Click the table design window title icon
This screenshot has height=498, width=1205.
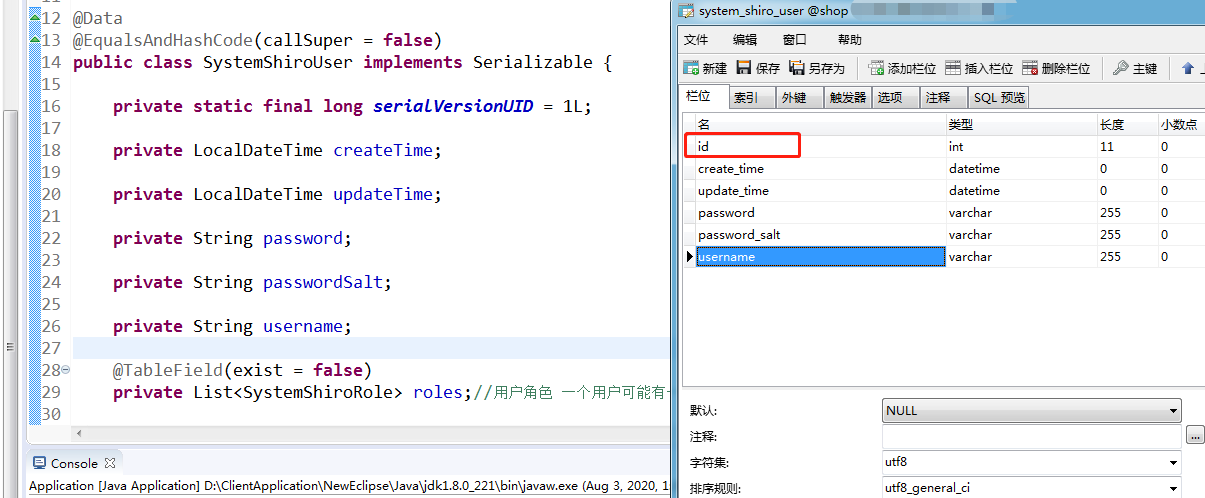687,11
